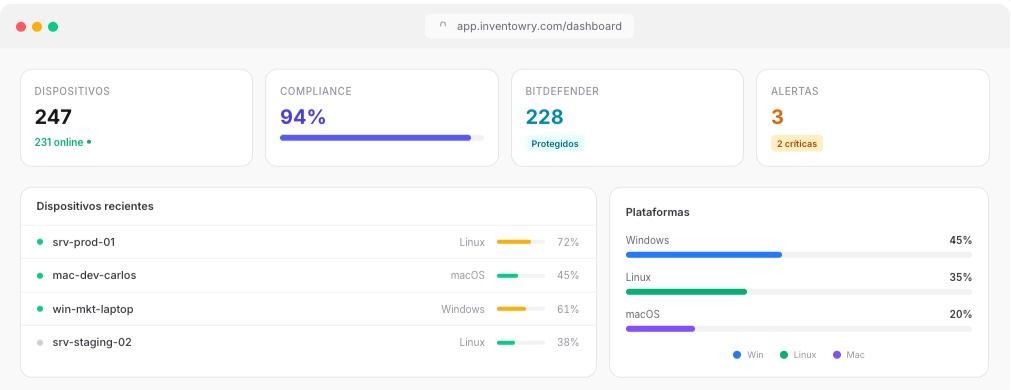Click the Linux platform label in Plataformas
The width and height of the screenshot is (1011, 390).
point(638,277)
